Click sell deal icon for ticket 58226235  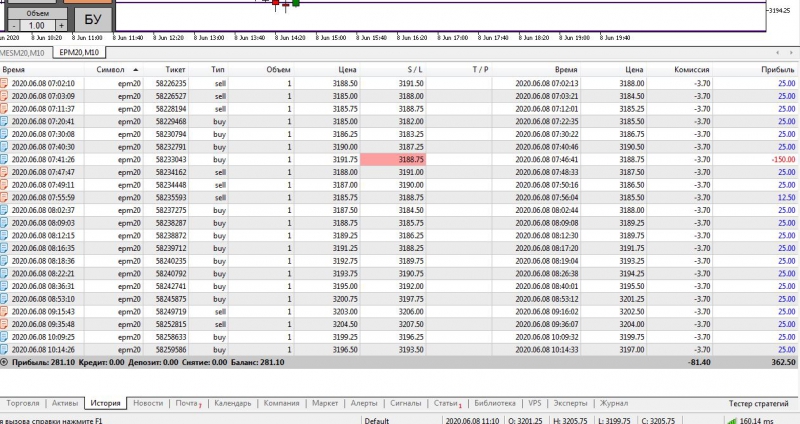(4, 83)
